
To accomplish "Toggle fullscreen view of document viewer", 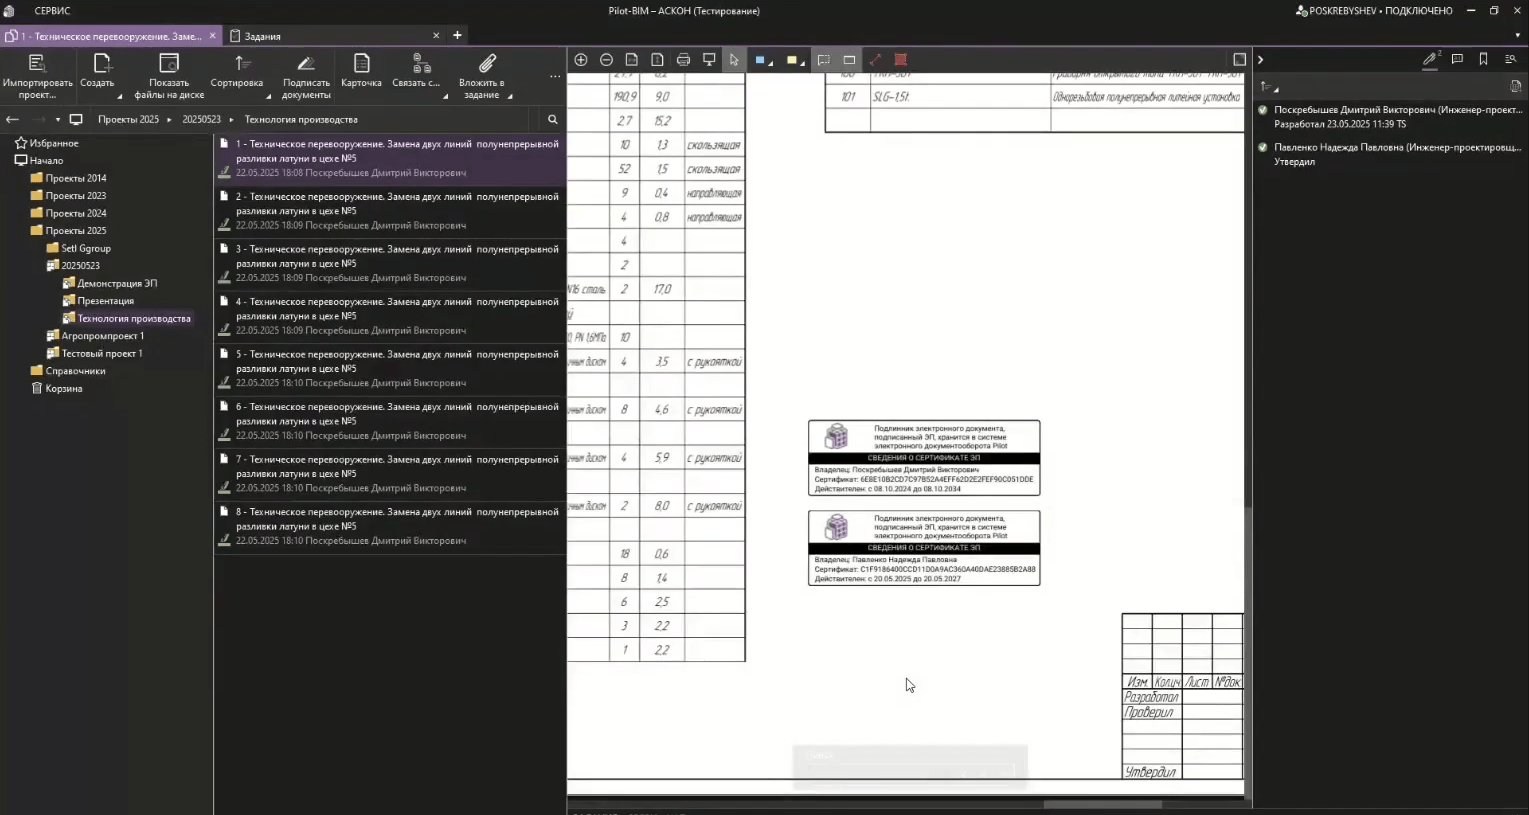I will (x=1239, y=60).
